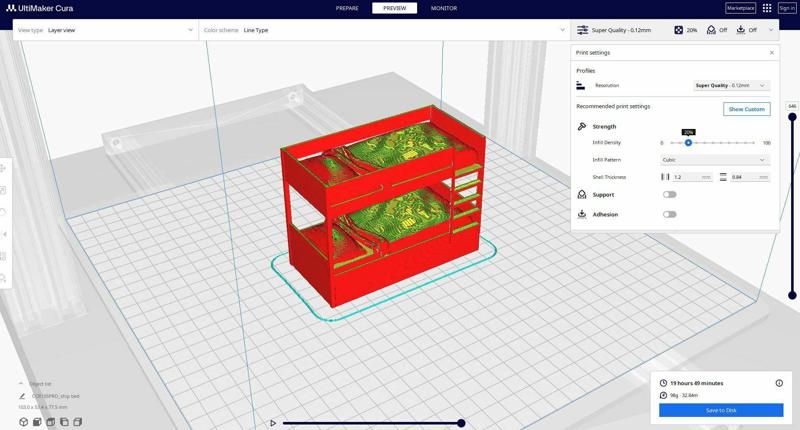Play the layer simulation

273,423
